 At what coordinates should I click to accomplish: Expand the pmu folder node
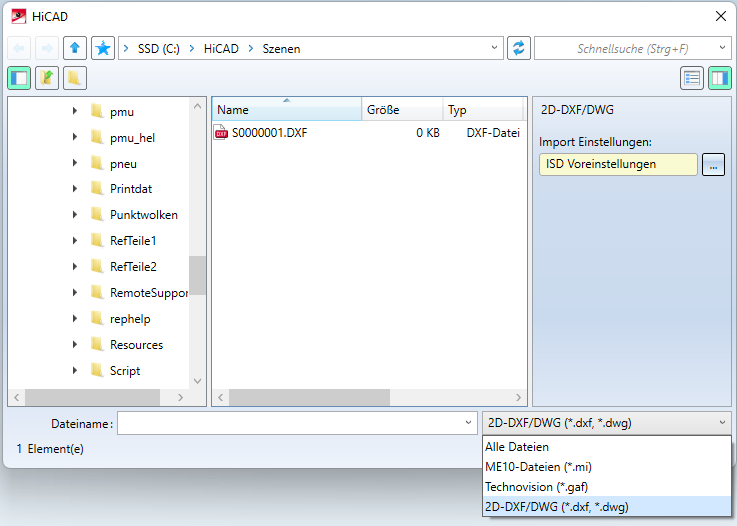(75, 111)
